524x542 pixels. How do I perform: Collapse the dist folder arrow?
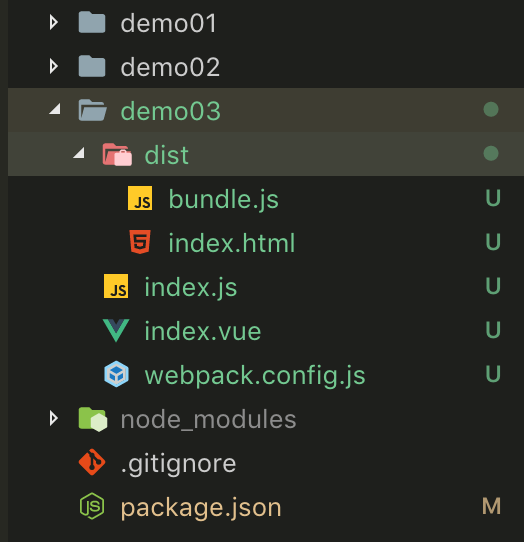coord(79,153)
